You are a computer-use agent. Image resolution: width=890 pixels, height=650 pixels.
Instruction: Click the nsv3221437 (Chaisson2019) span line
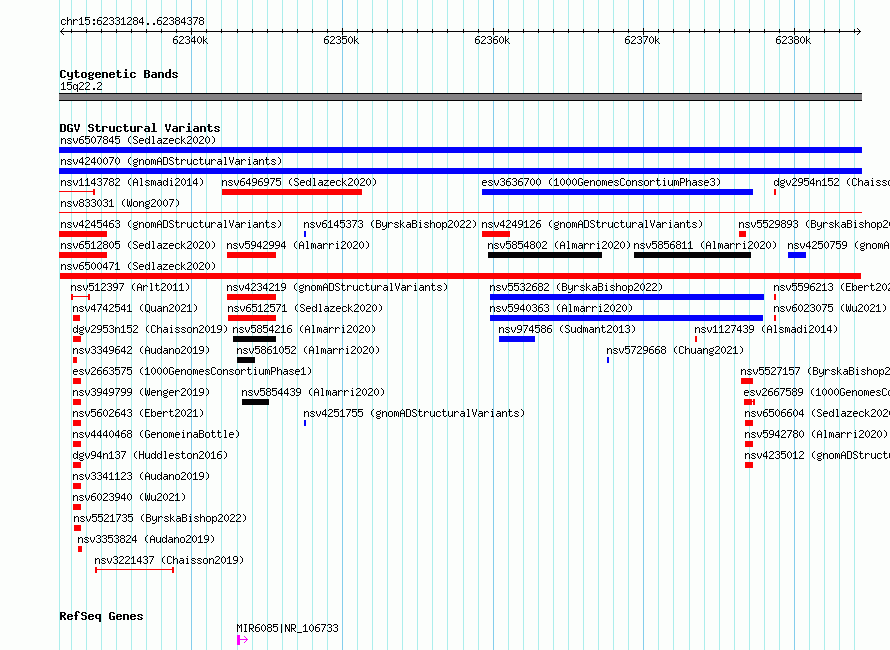click(135, 570)
